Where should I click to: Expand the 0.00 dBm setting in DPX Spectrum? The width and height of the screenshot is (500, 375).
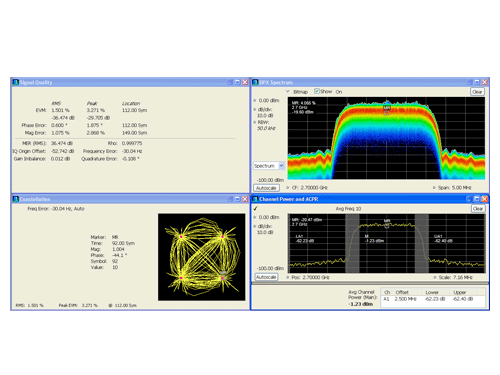click(x=255, y=100)
